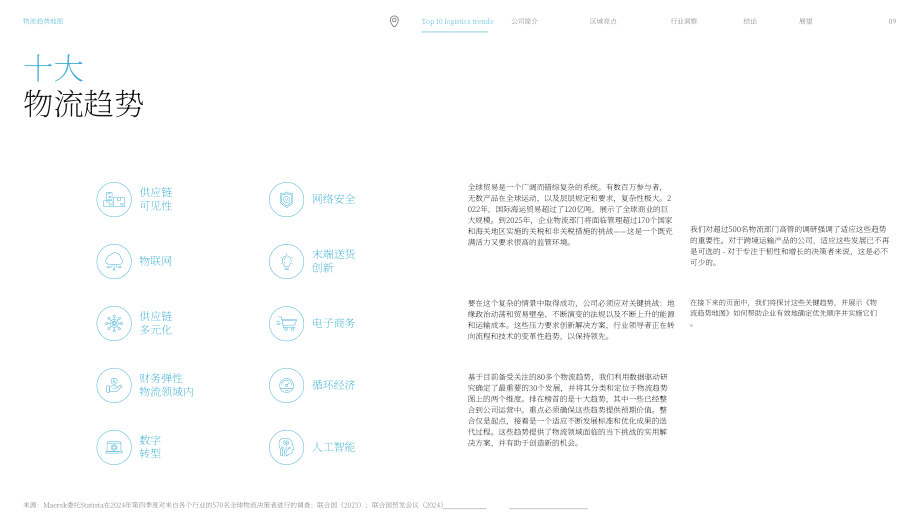Click the 供应链 多元化 label

click(155, 323)
